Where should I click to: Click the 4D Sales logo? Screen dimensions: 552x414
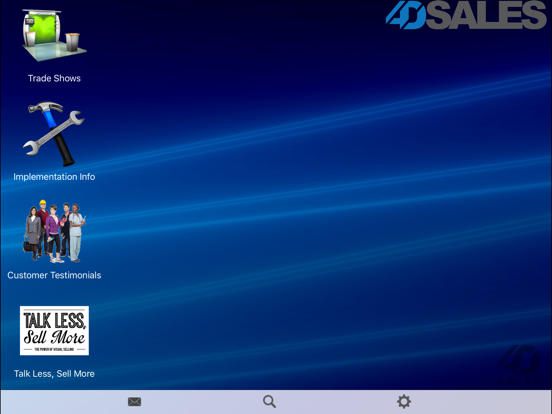[x=466, y=15]
